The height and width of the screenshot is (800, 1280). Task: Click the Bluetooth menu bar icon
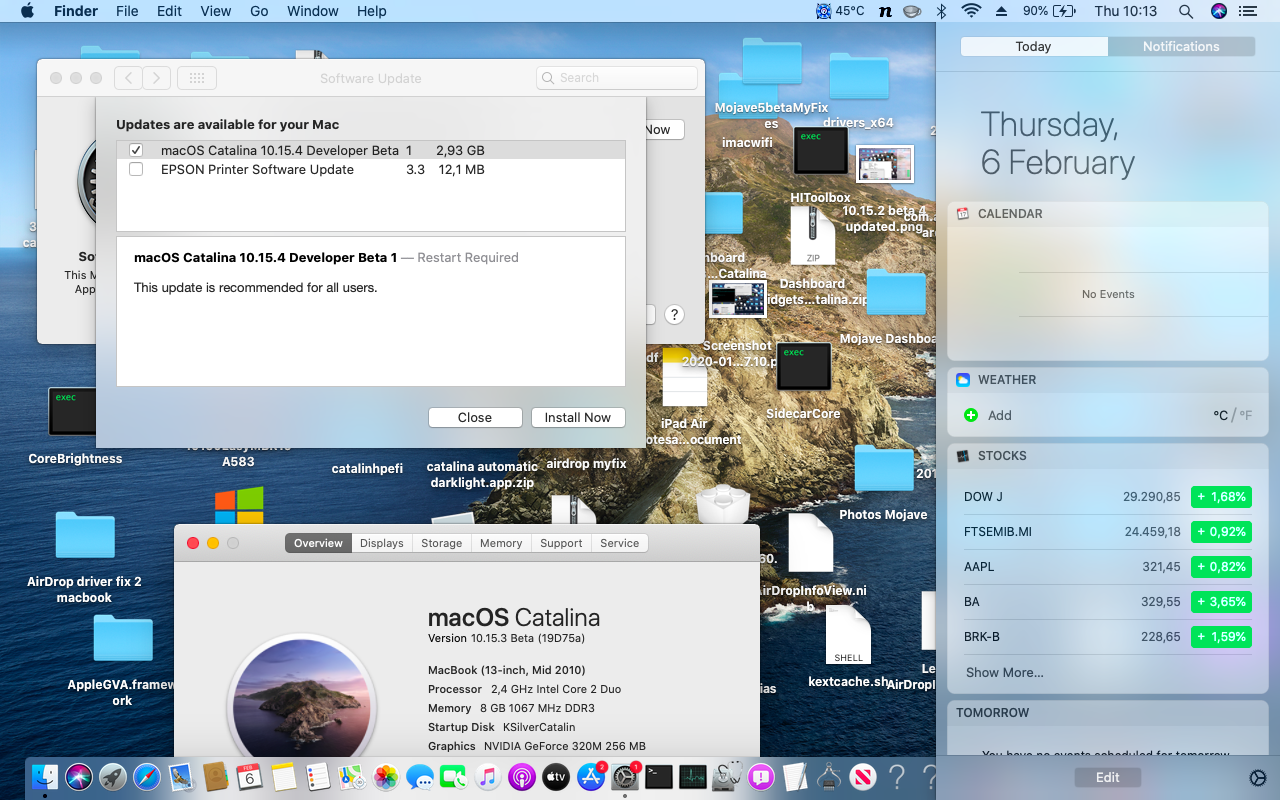pyautogui.click(x=941, y=11)
